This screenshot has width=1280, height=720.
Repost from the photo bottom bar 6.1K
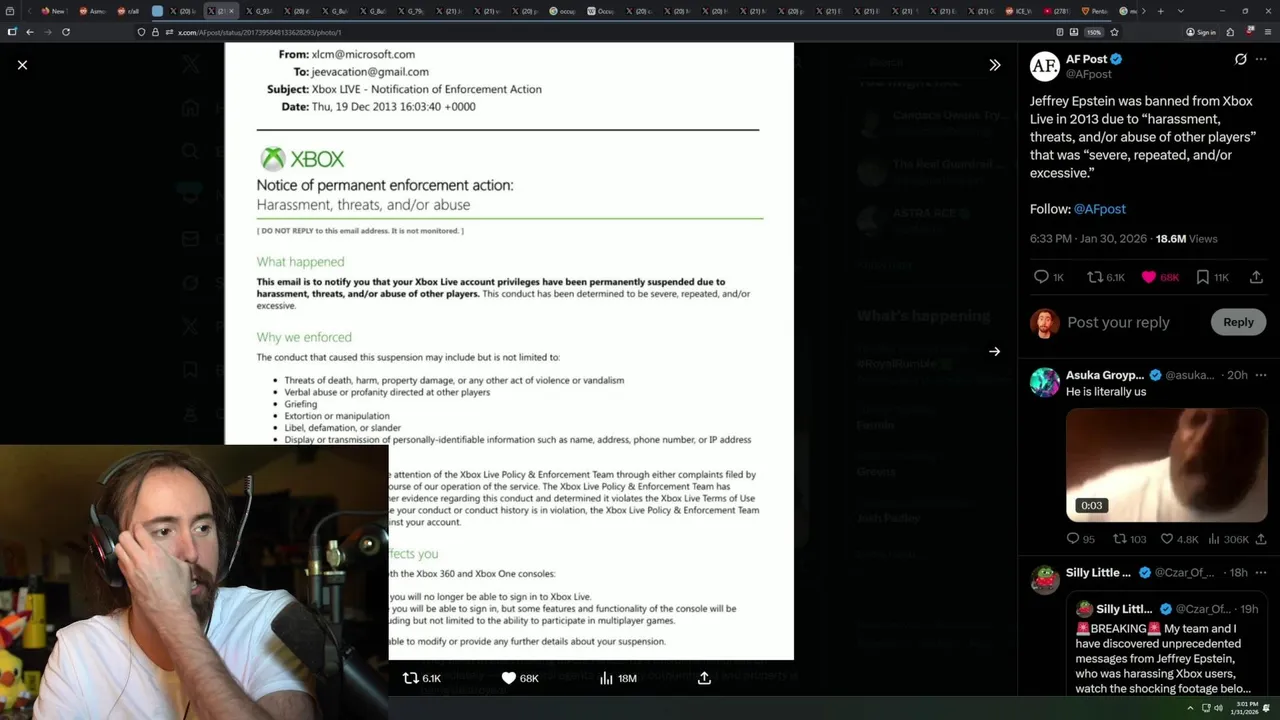tap(421, 678)
